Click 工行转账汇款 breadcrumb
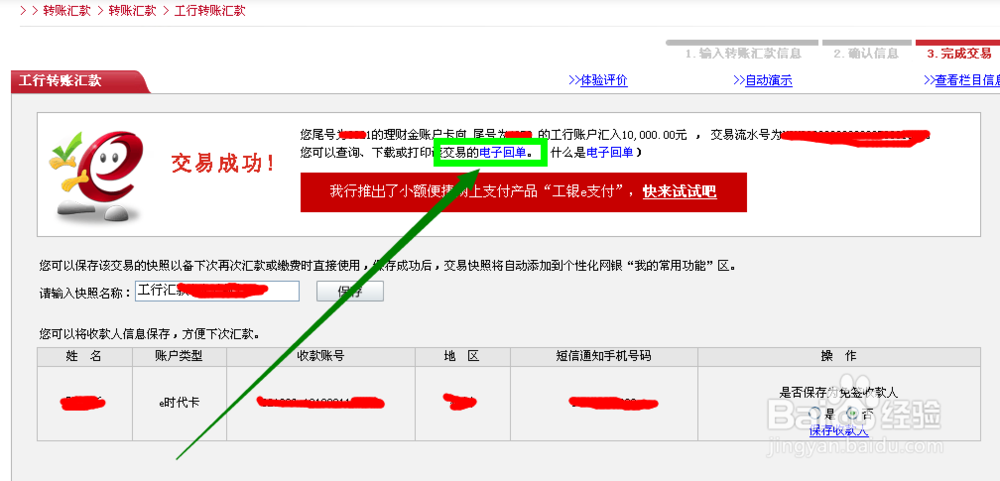Image resolution: width=1000 pixels, height=481 pixels. [210, 11]
